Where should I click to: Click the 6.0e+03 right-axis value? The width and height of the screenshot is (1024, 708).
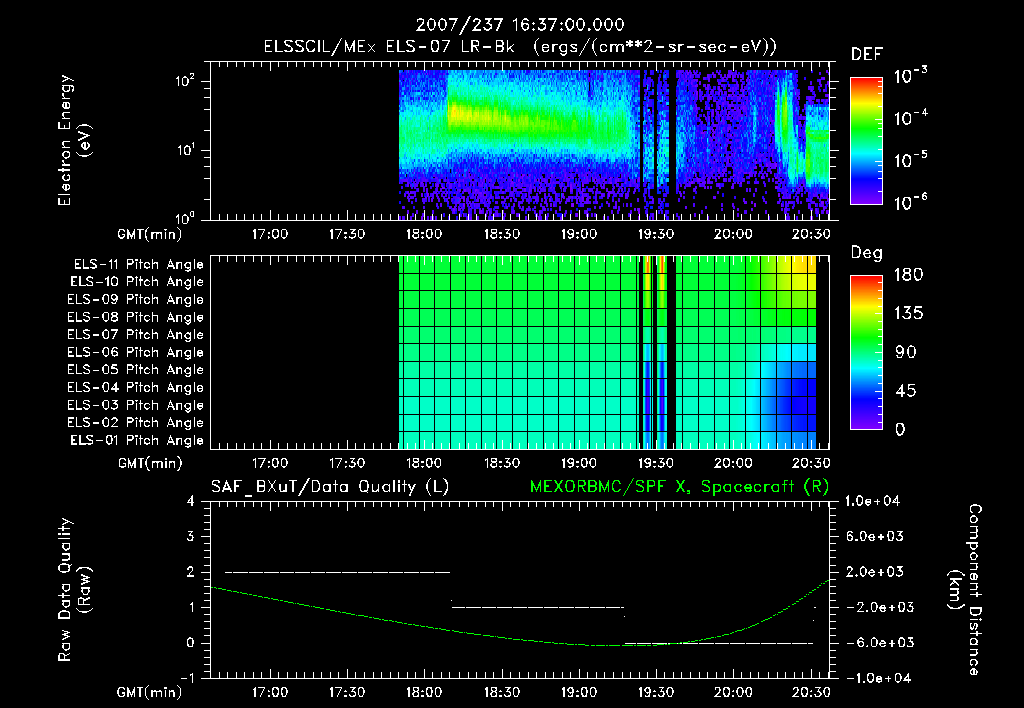[x=874, y=537]
